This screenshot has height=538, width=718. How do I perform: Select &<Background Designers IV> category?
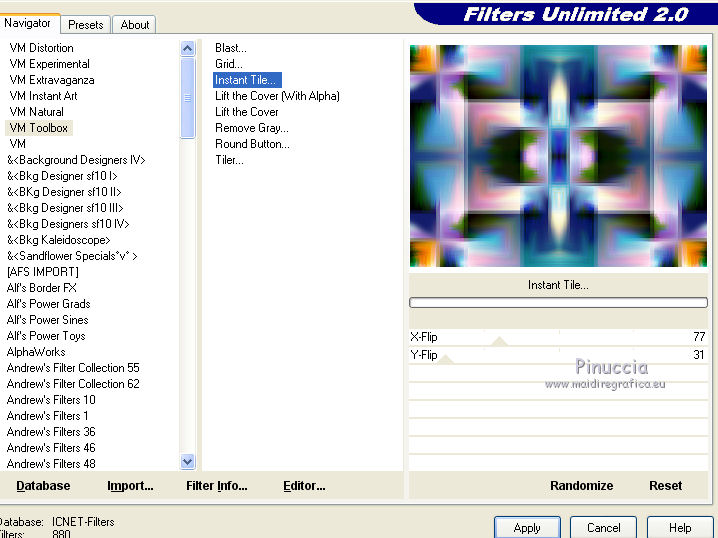click(76, 160)
